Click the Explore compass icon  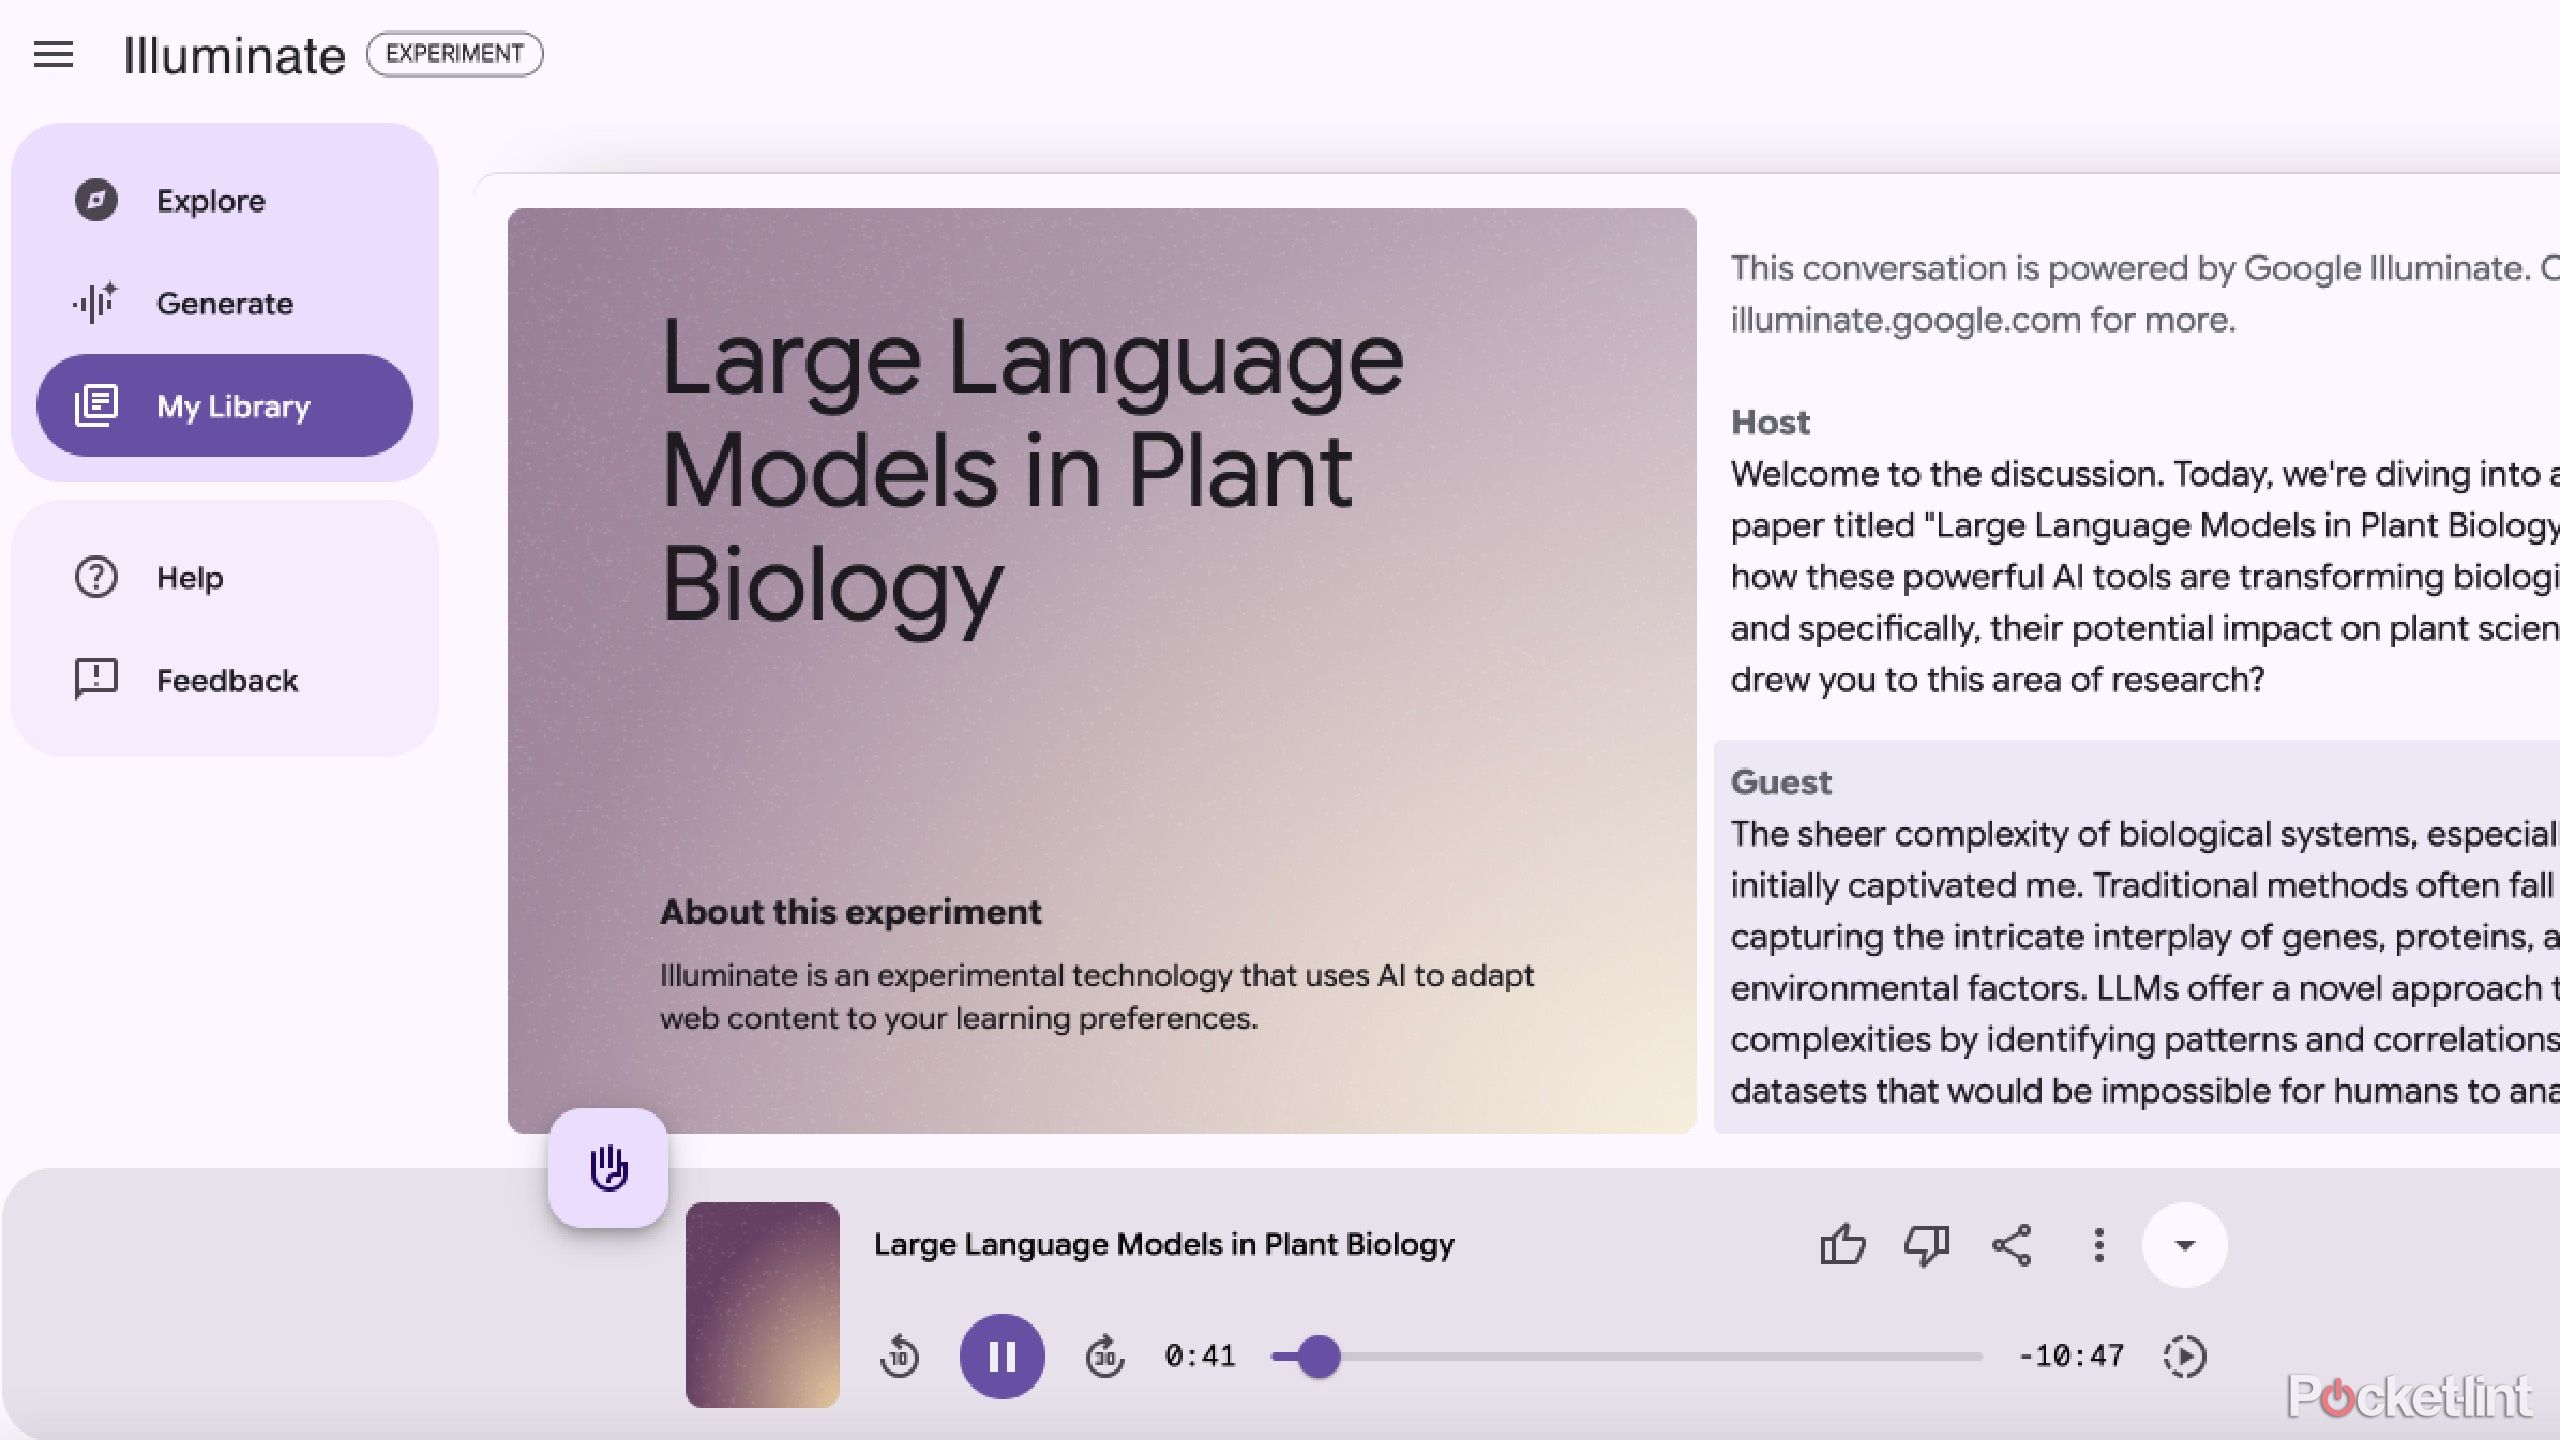[96, 200]
